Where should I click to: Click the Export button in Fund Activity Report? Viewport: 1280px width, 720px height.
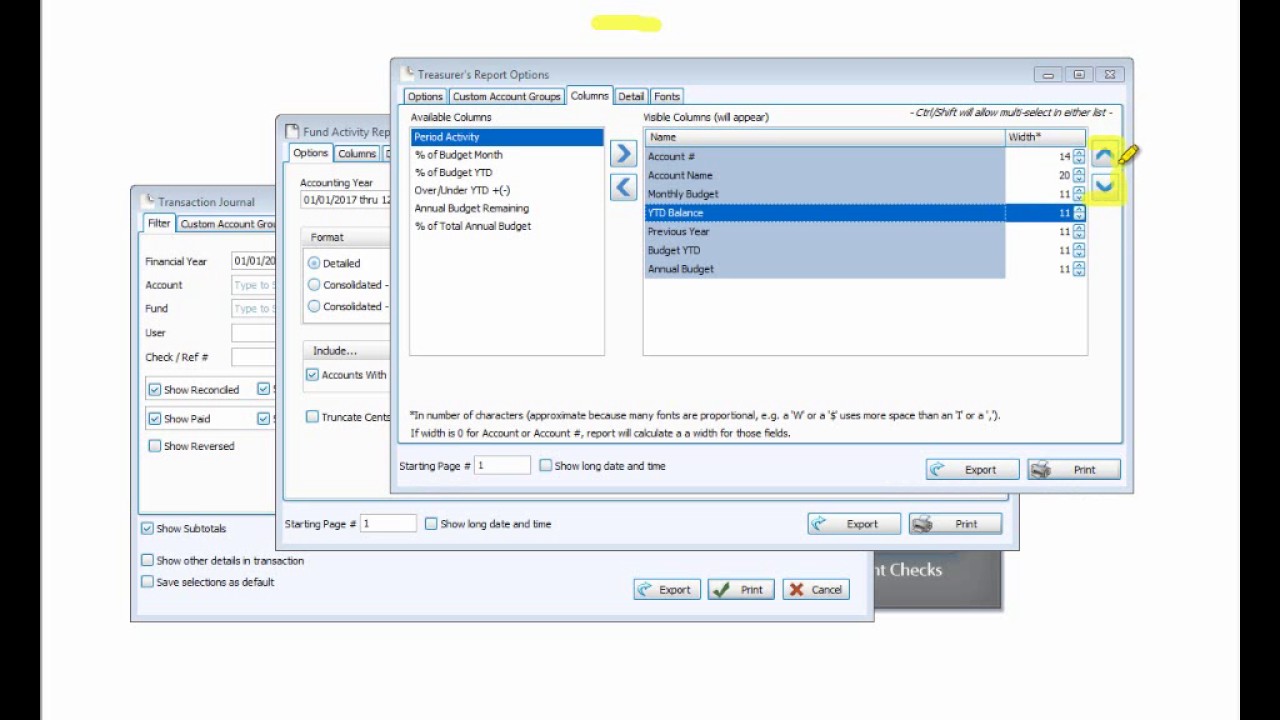tap(854, 523)
